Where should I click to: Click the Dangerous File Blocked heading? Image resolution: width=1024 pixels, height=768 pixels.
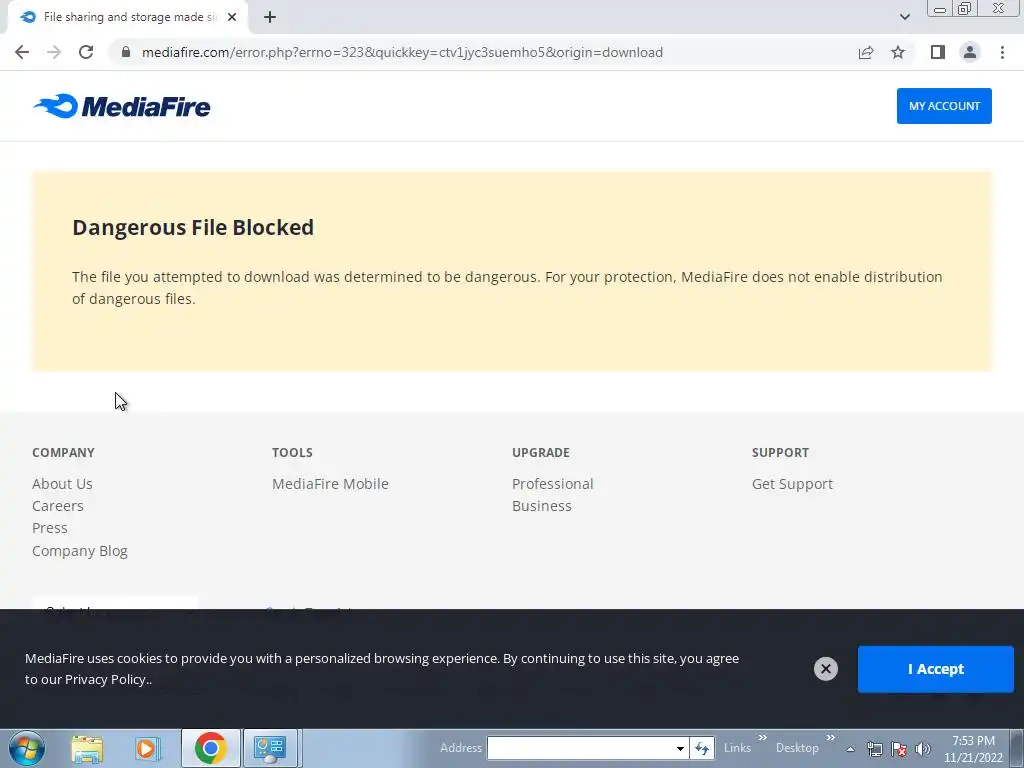[x=193, y=227]
